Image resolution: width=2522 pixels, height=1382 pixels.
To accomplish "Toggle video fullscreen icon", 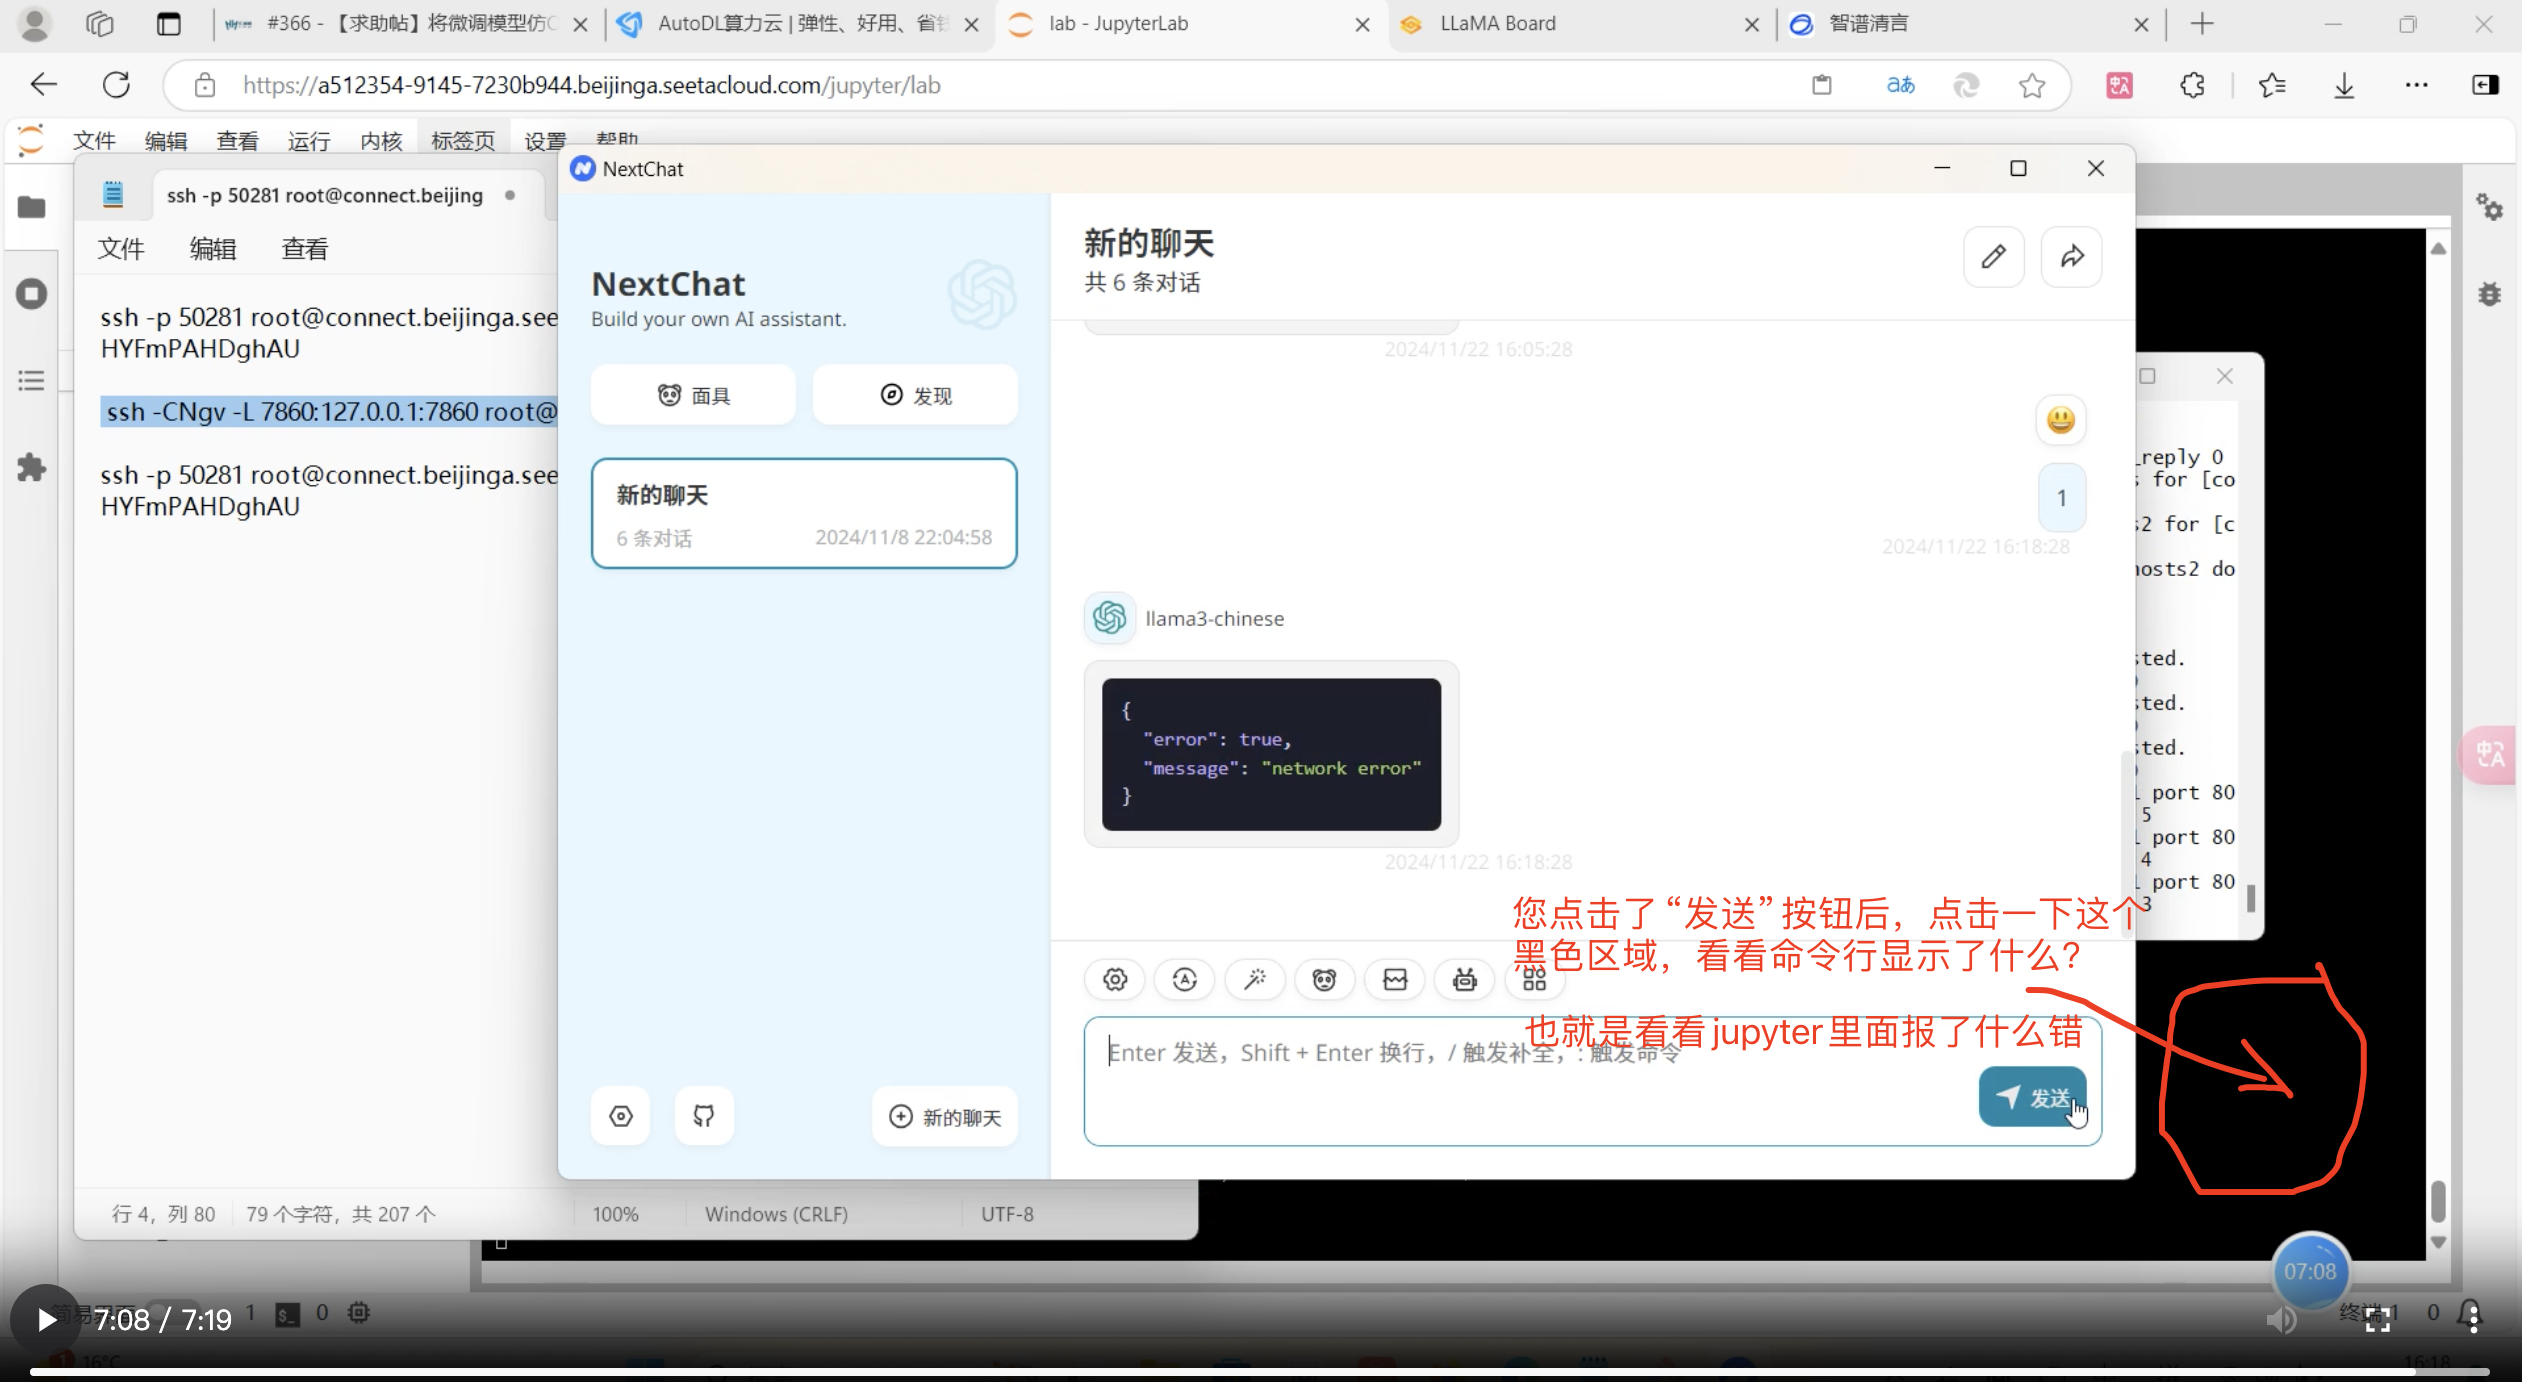I will point(2378,1319).
